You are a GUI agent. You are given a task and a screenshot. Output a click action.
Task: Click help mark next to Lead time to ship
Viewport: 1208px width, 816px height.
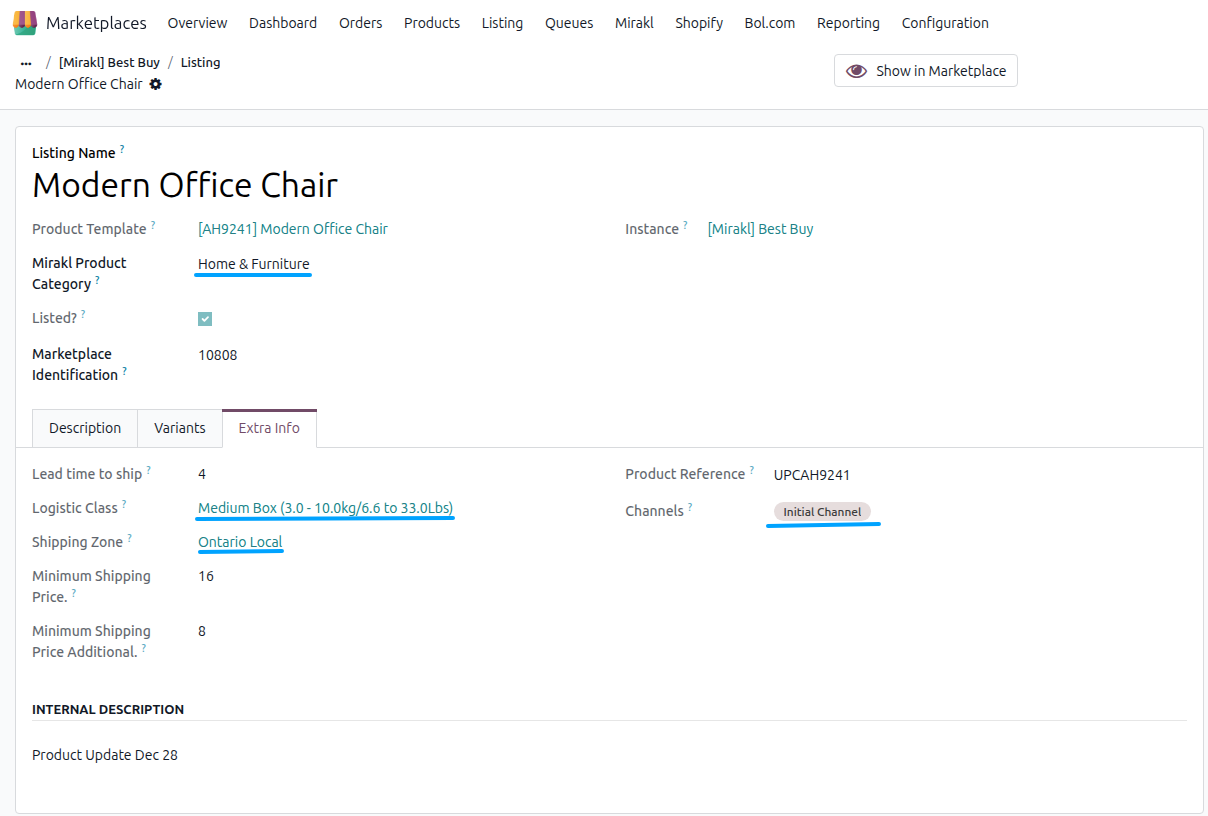[149, 470]
